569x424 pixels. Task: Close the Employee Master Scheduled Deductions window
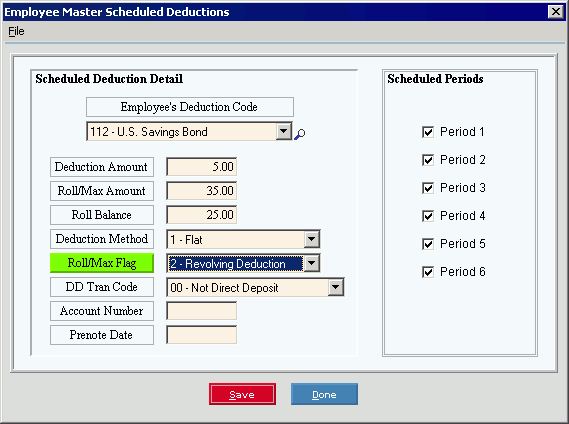(556, 12)
